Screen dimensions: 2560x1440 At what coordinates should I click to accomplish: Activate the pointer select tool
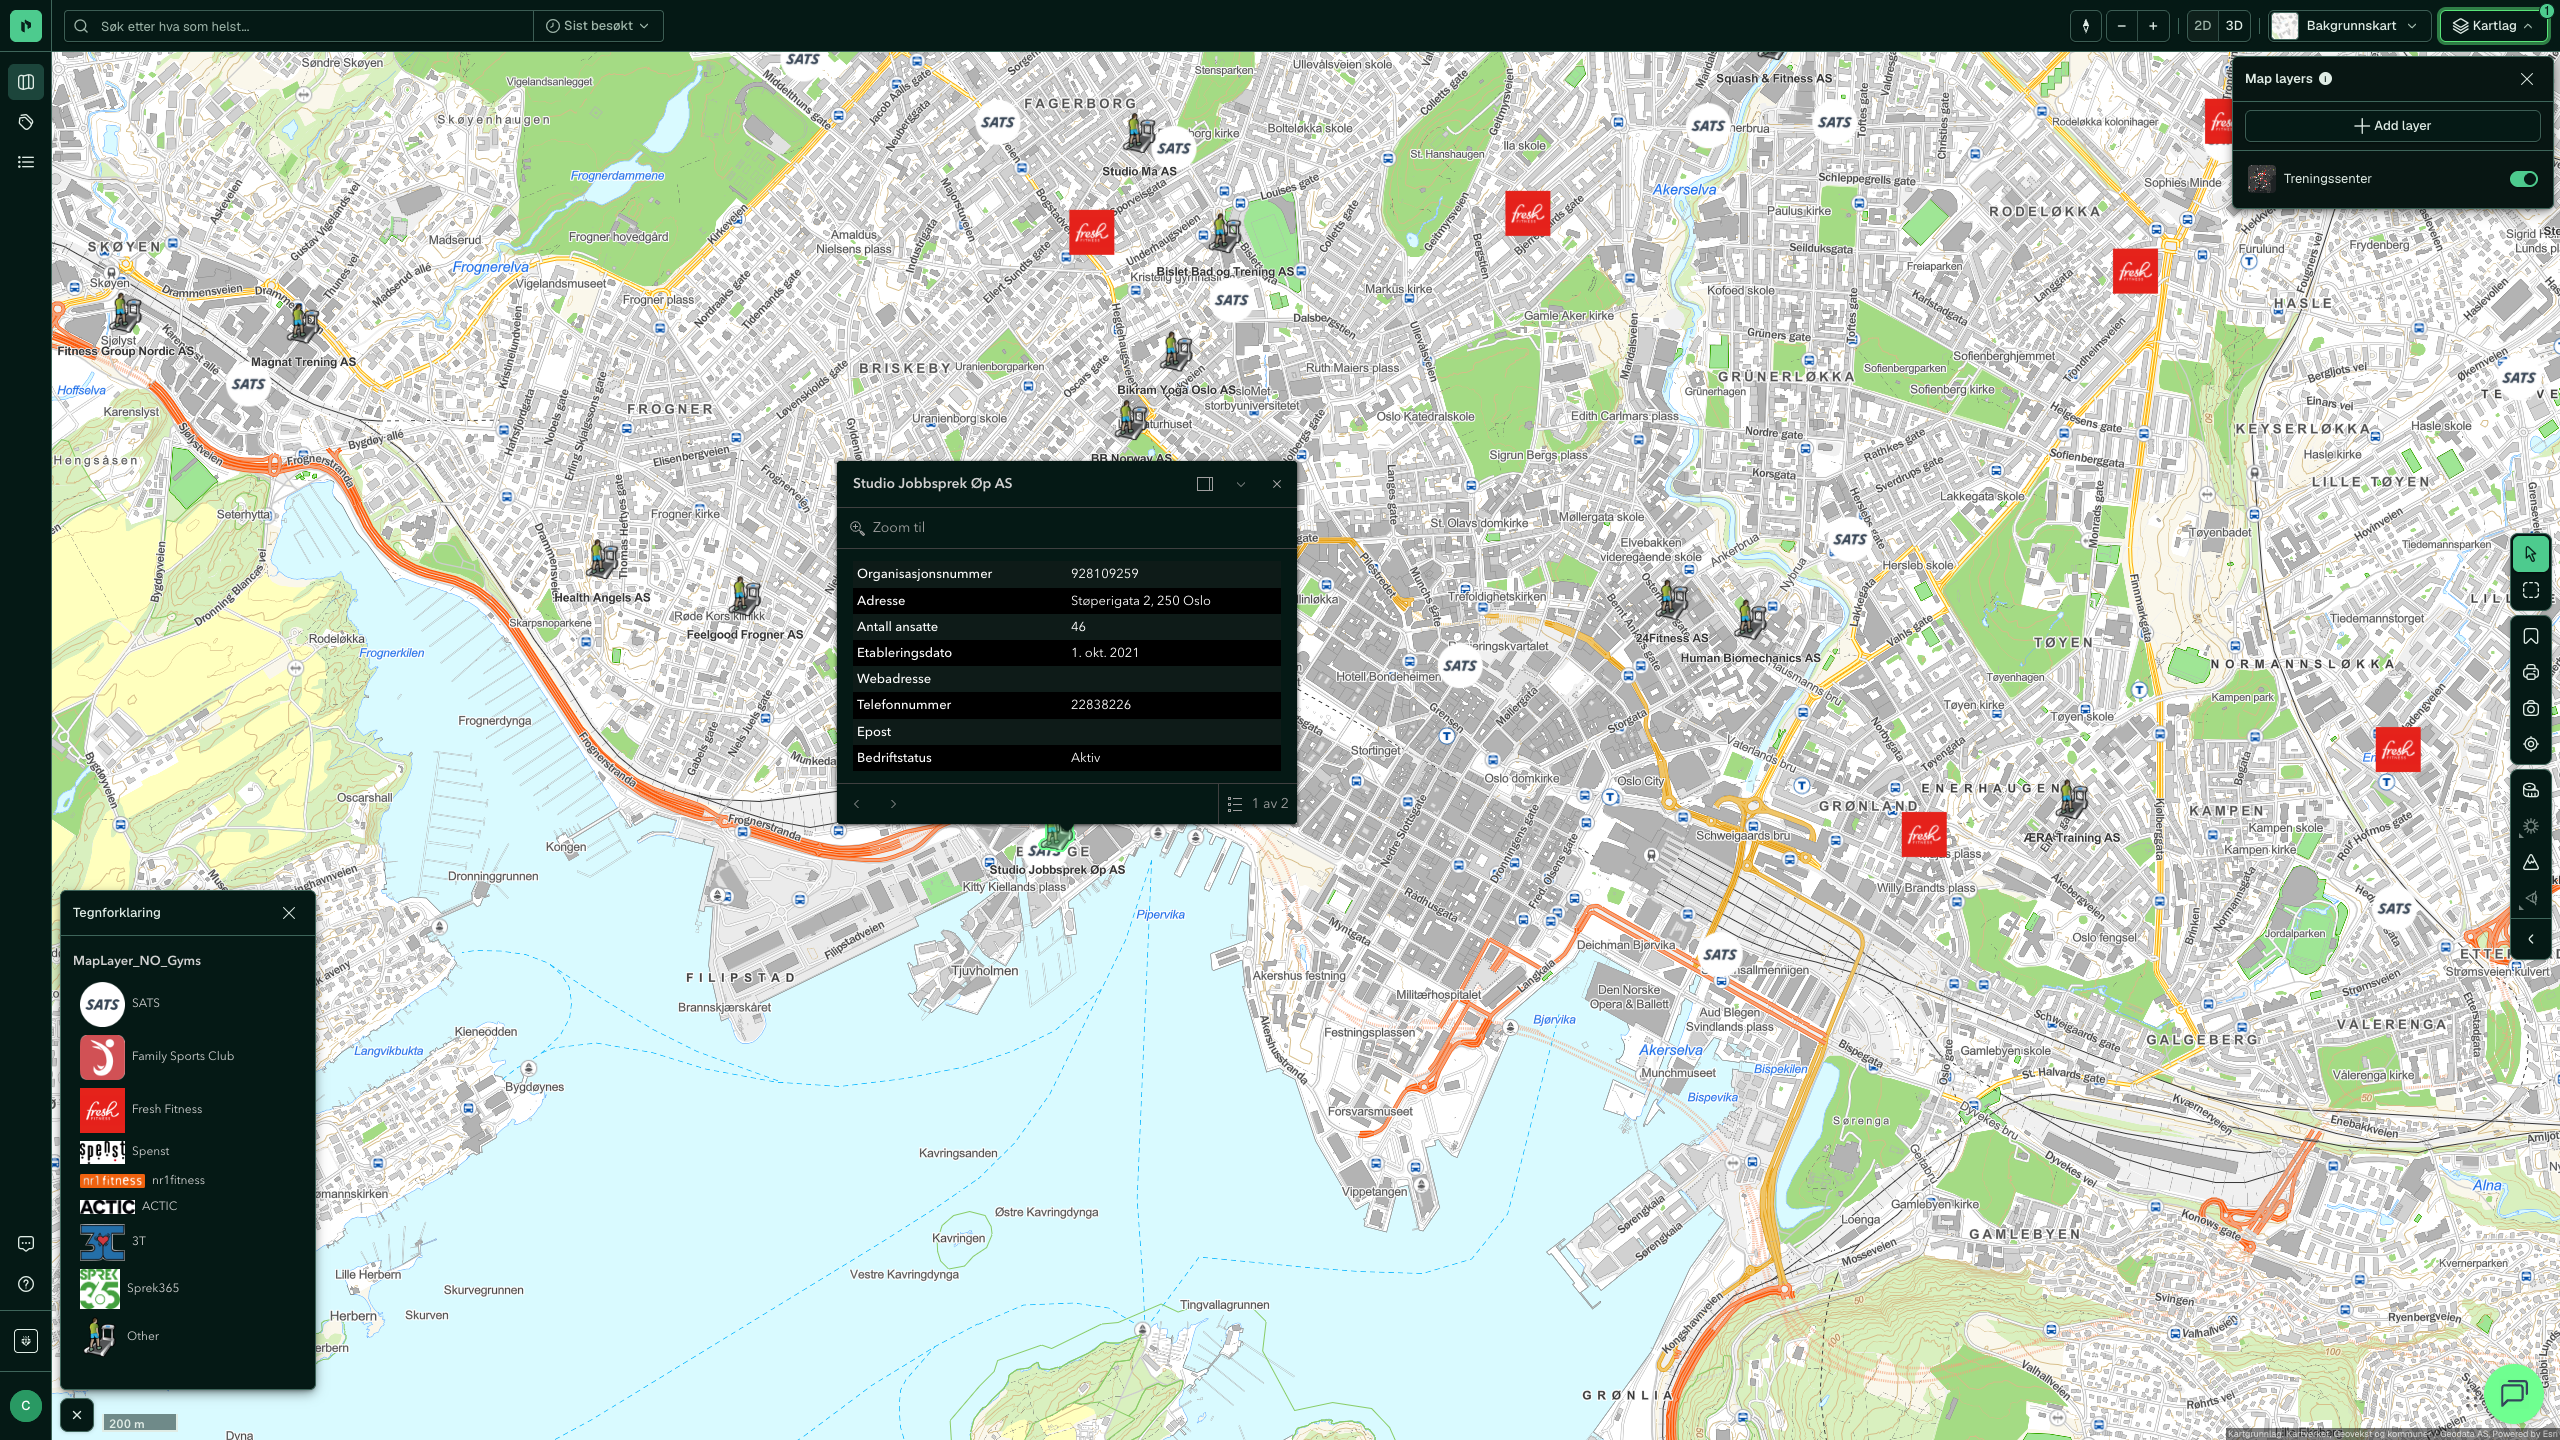[x=2531, y=554]
